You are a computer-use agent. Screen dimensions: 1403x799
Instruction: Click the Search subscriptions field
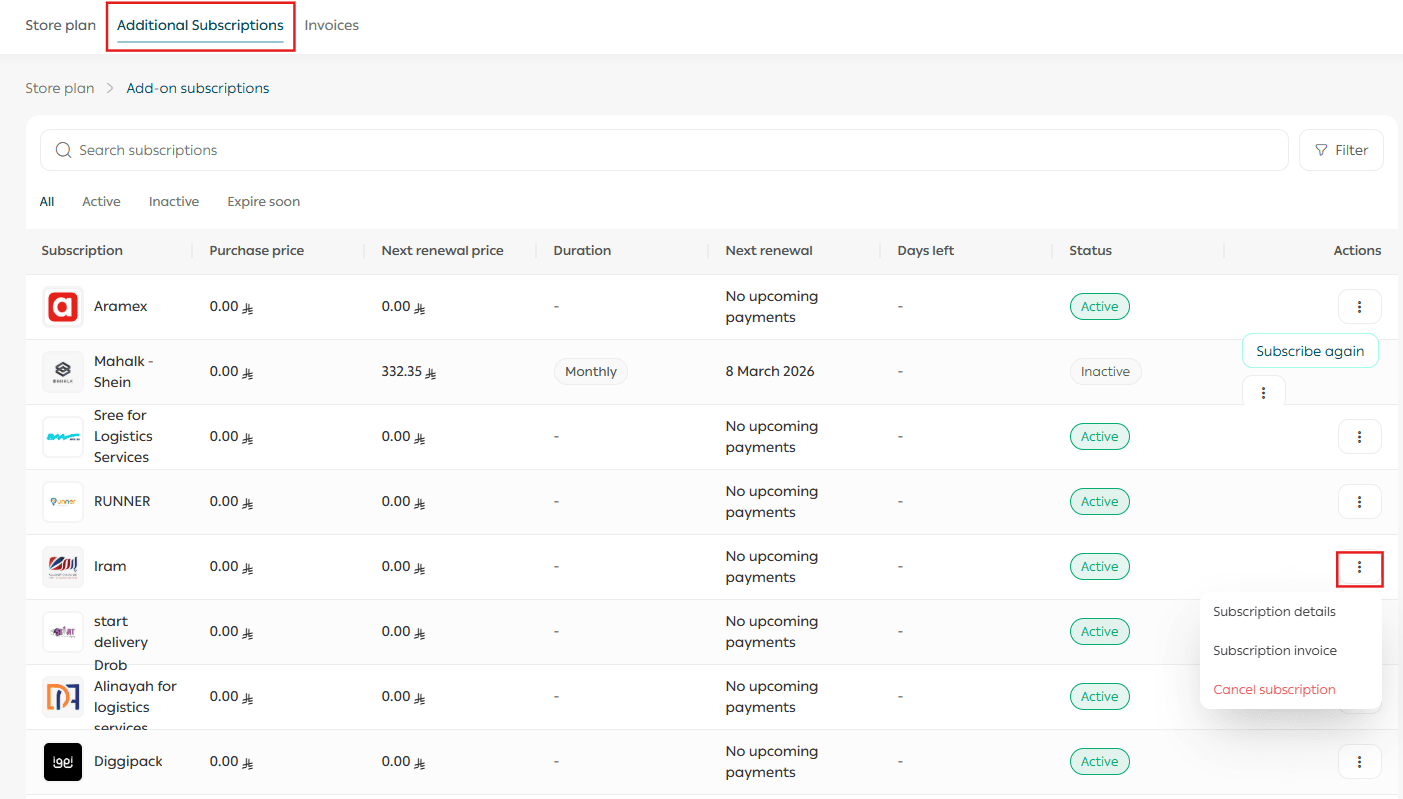pos(660,150)
